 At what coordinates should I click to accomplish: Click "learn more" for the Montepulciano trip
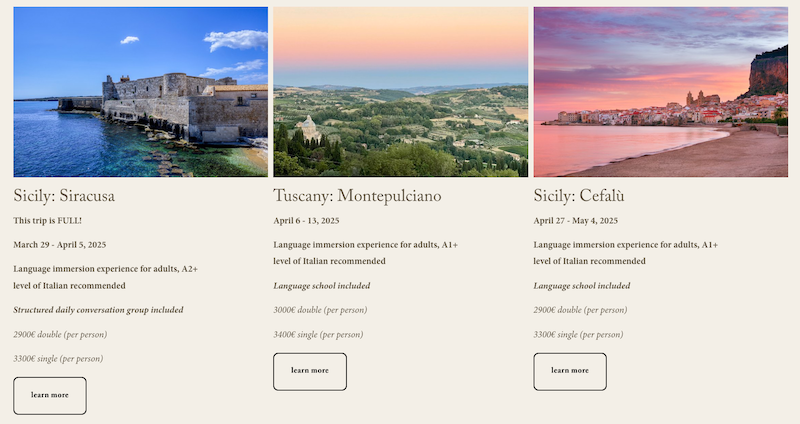[x=310, y=371]
